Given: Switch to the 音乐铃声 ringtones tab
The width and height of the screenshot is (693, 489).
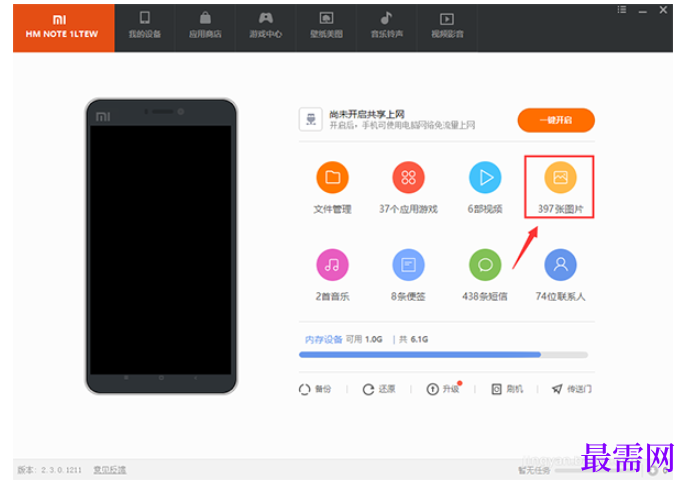Looking at the screenshot, I should (387, 28).
